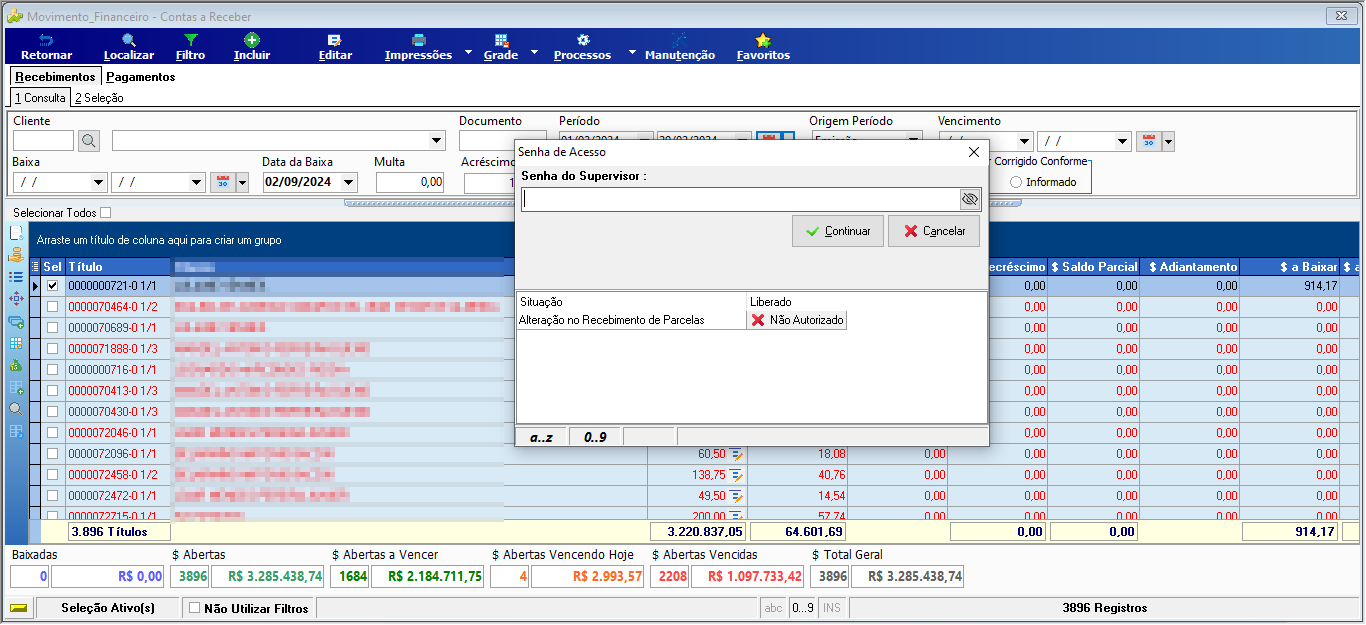Check the Selecionar Todos checkbox

[106, 213]
